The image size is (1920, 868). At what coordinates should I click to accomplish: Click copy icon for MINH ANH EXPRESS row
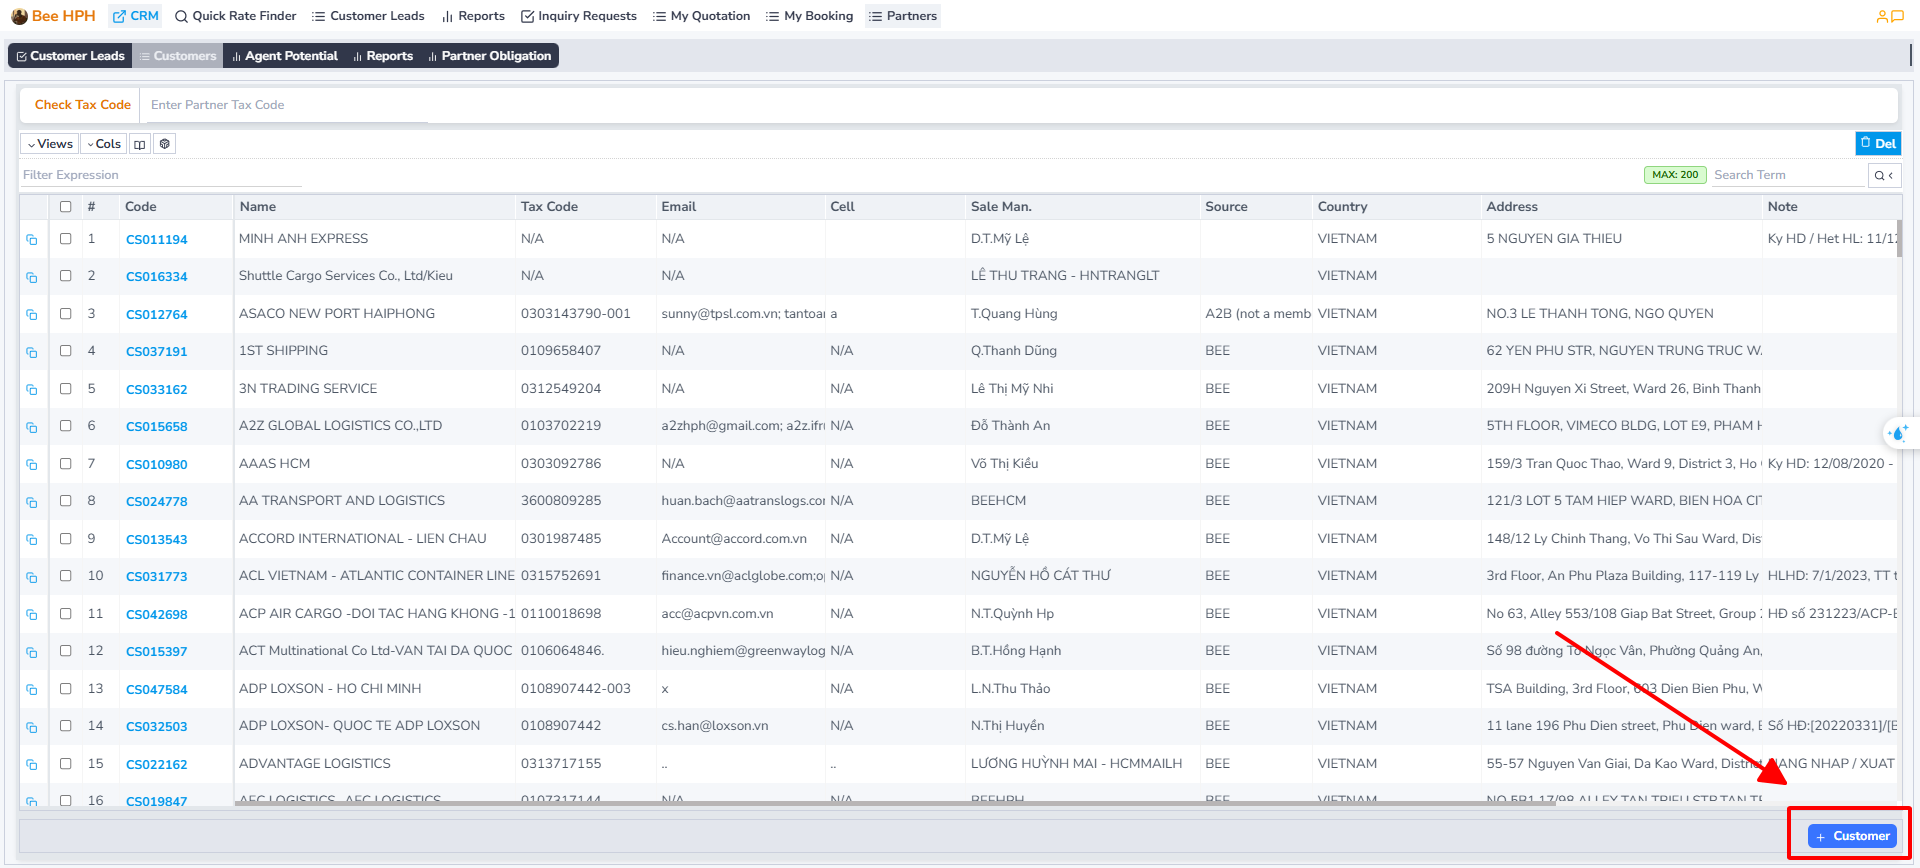pos(32,240)
